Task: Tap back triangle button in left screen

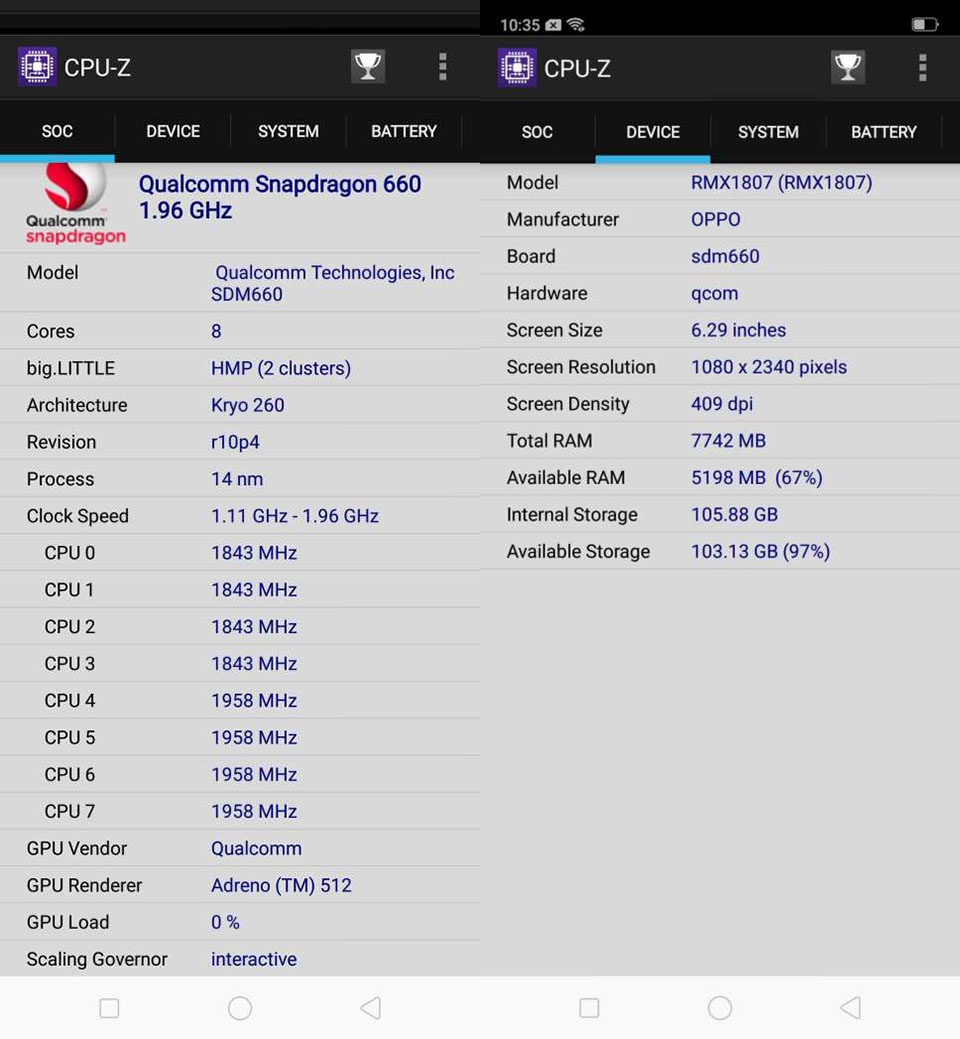Action: pos(370,1008)
